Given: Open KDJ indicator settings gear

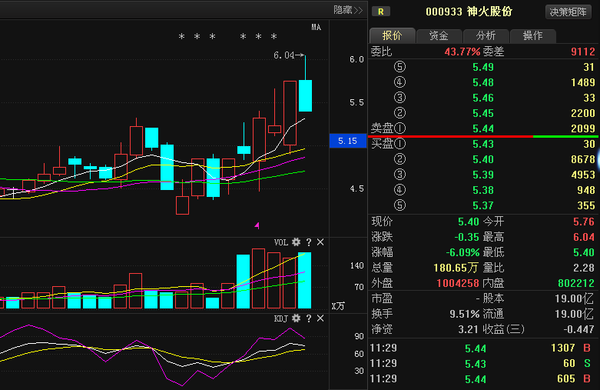Looking at the screenshot, I should [x=296, y=318].
